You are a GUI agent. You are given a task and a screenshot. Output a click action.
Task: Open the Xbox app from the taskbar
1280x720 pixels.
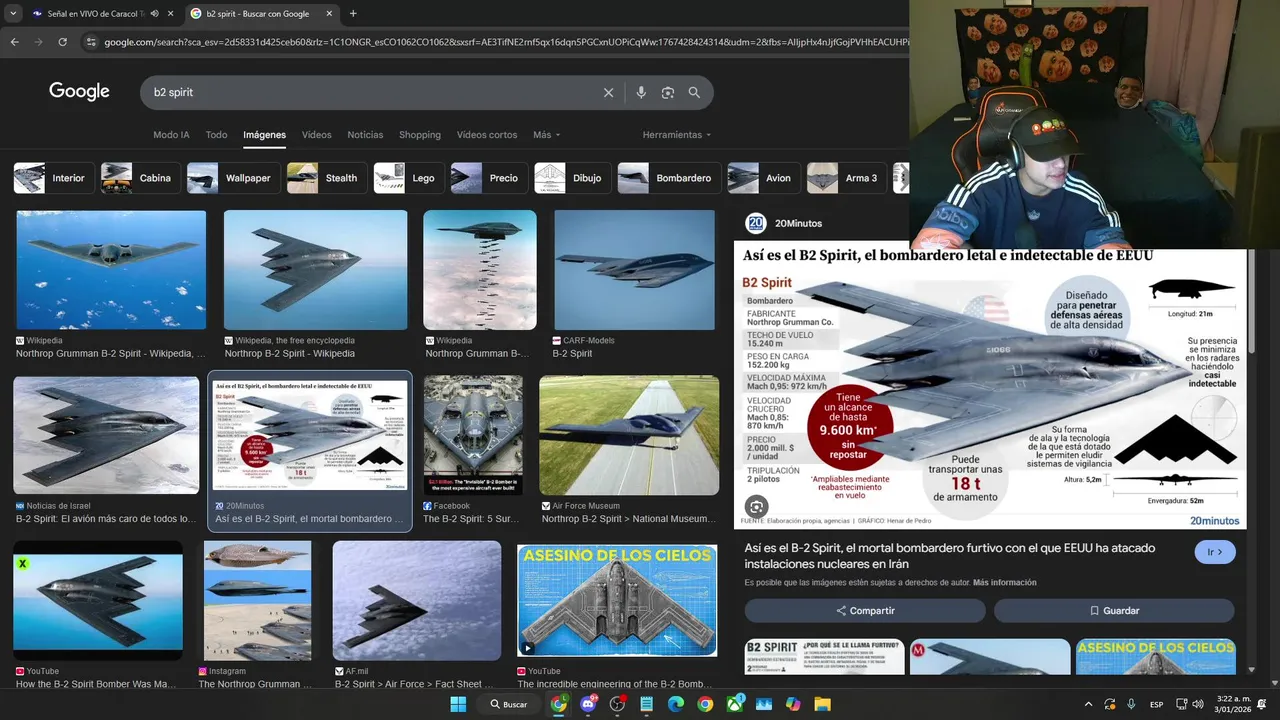735,704
